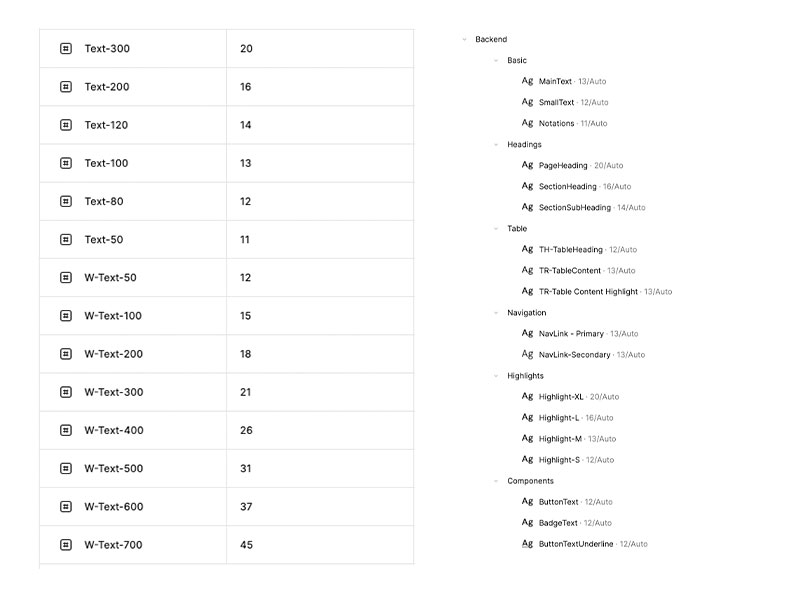Edit the value 45 for W-Text-700
800x600 pixels.
pos(246,545)
